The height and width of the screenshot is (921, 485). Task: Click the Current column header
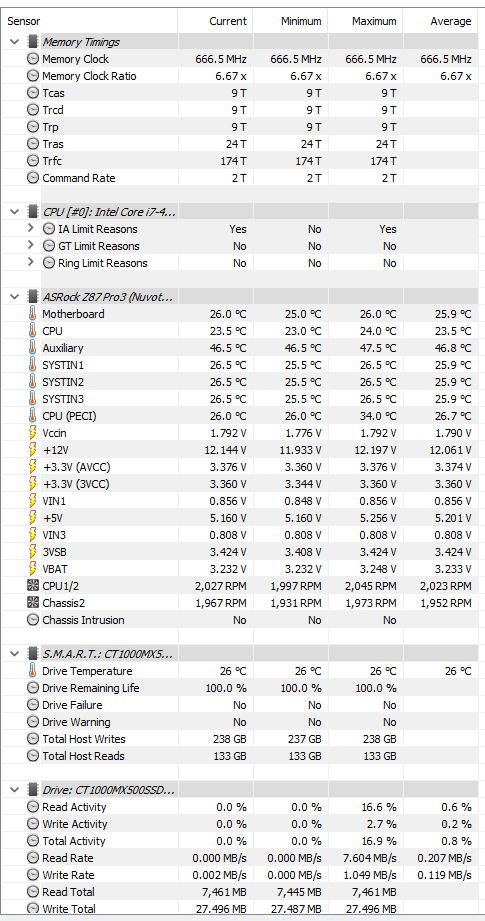[215, 21]
